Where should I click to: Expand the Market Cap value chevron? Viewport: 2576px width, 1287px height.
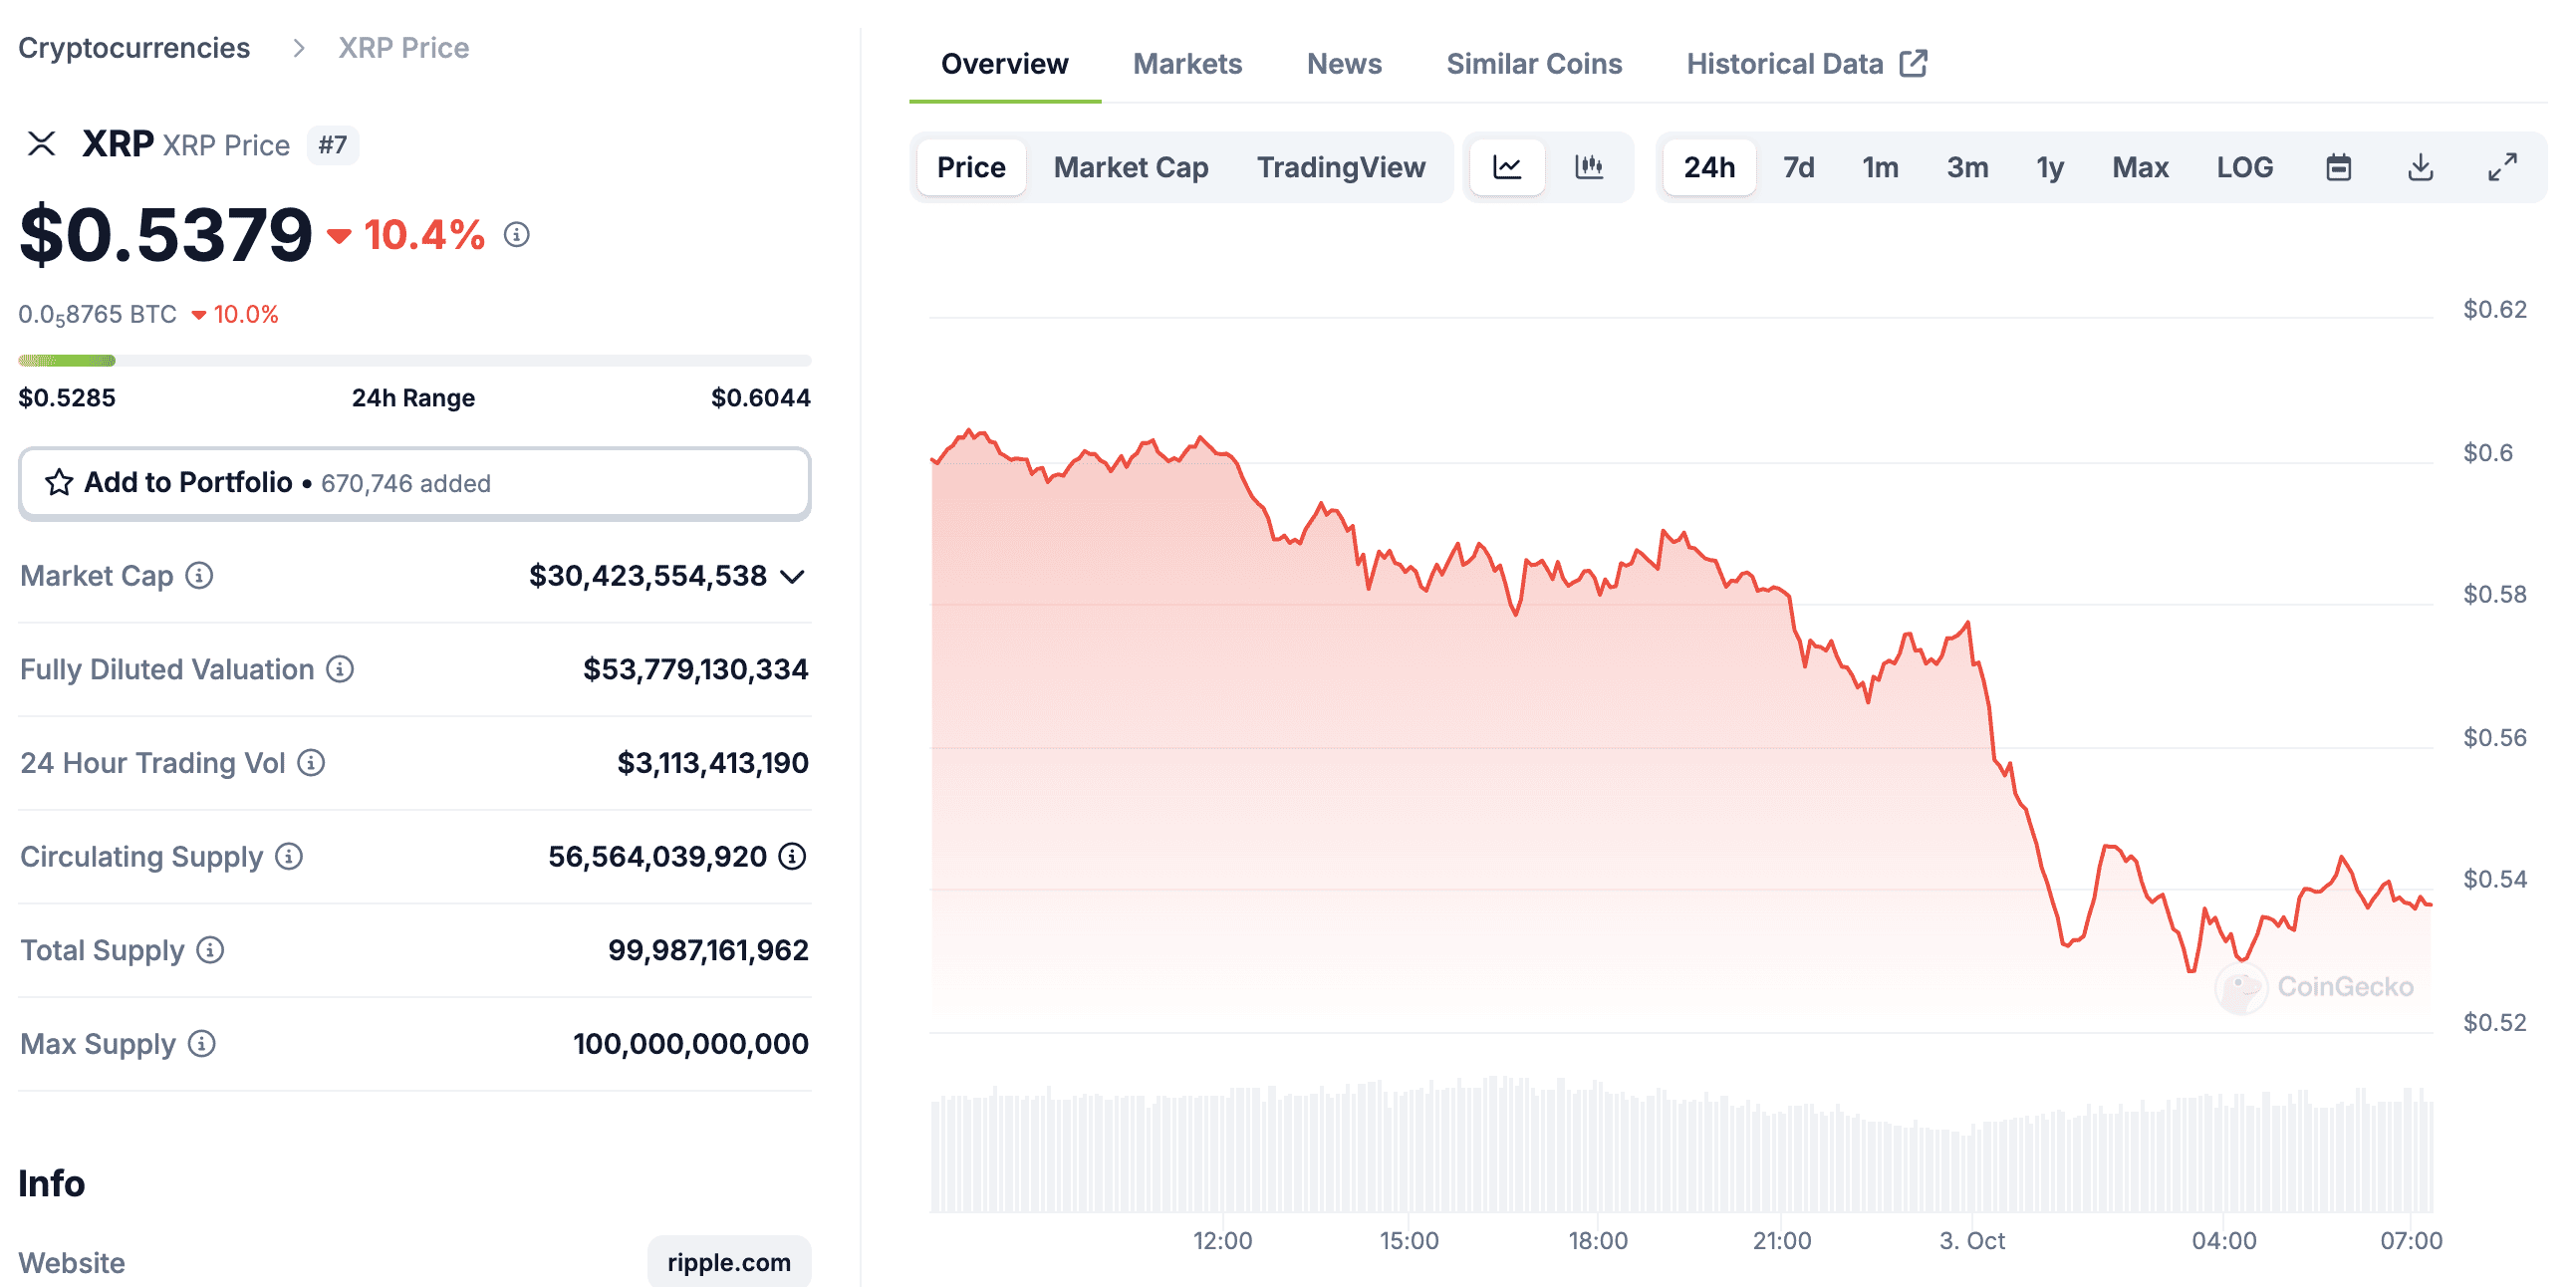[793, 577]
